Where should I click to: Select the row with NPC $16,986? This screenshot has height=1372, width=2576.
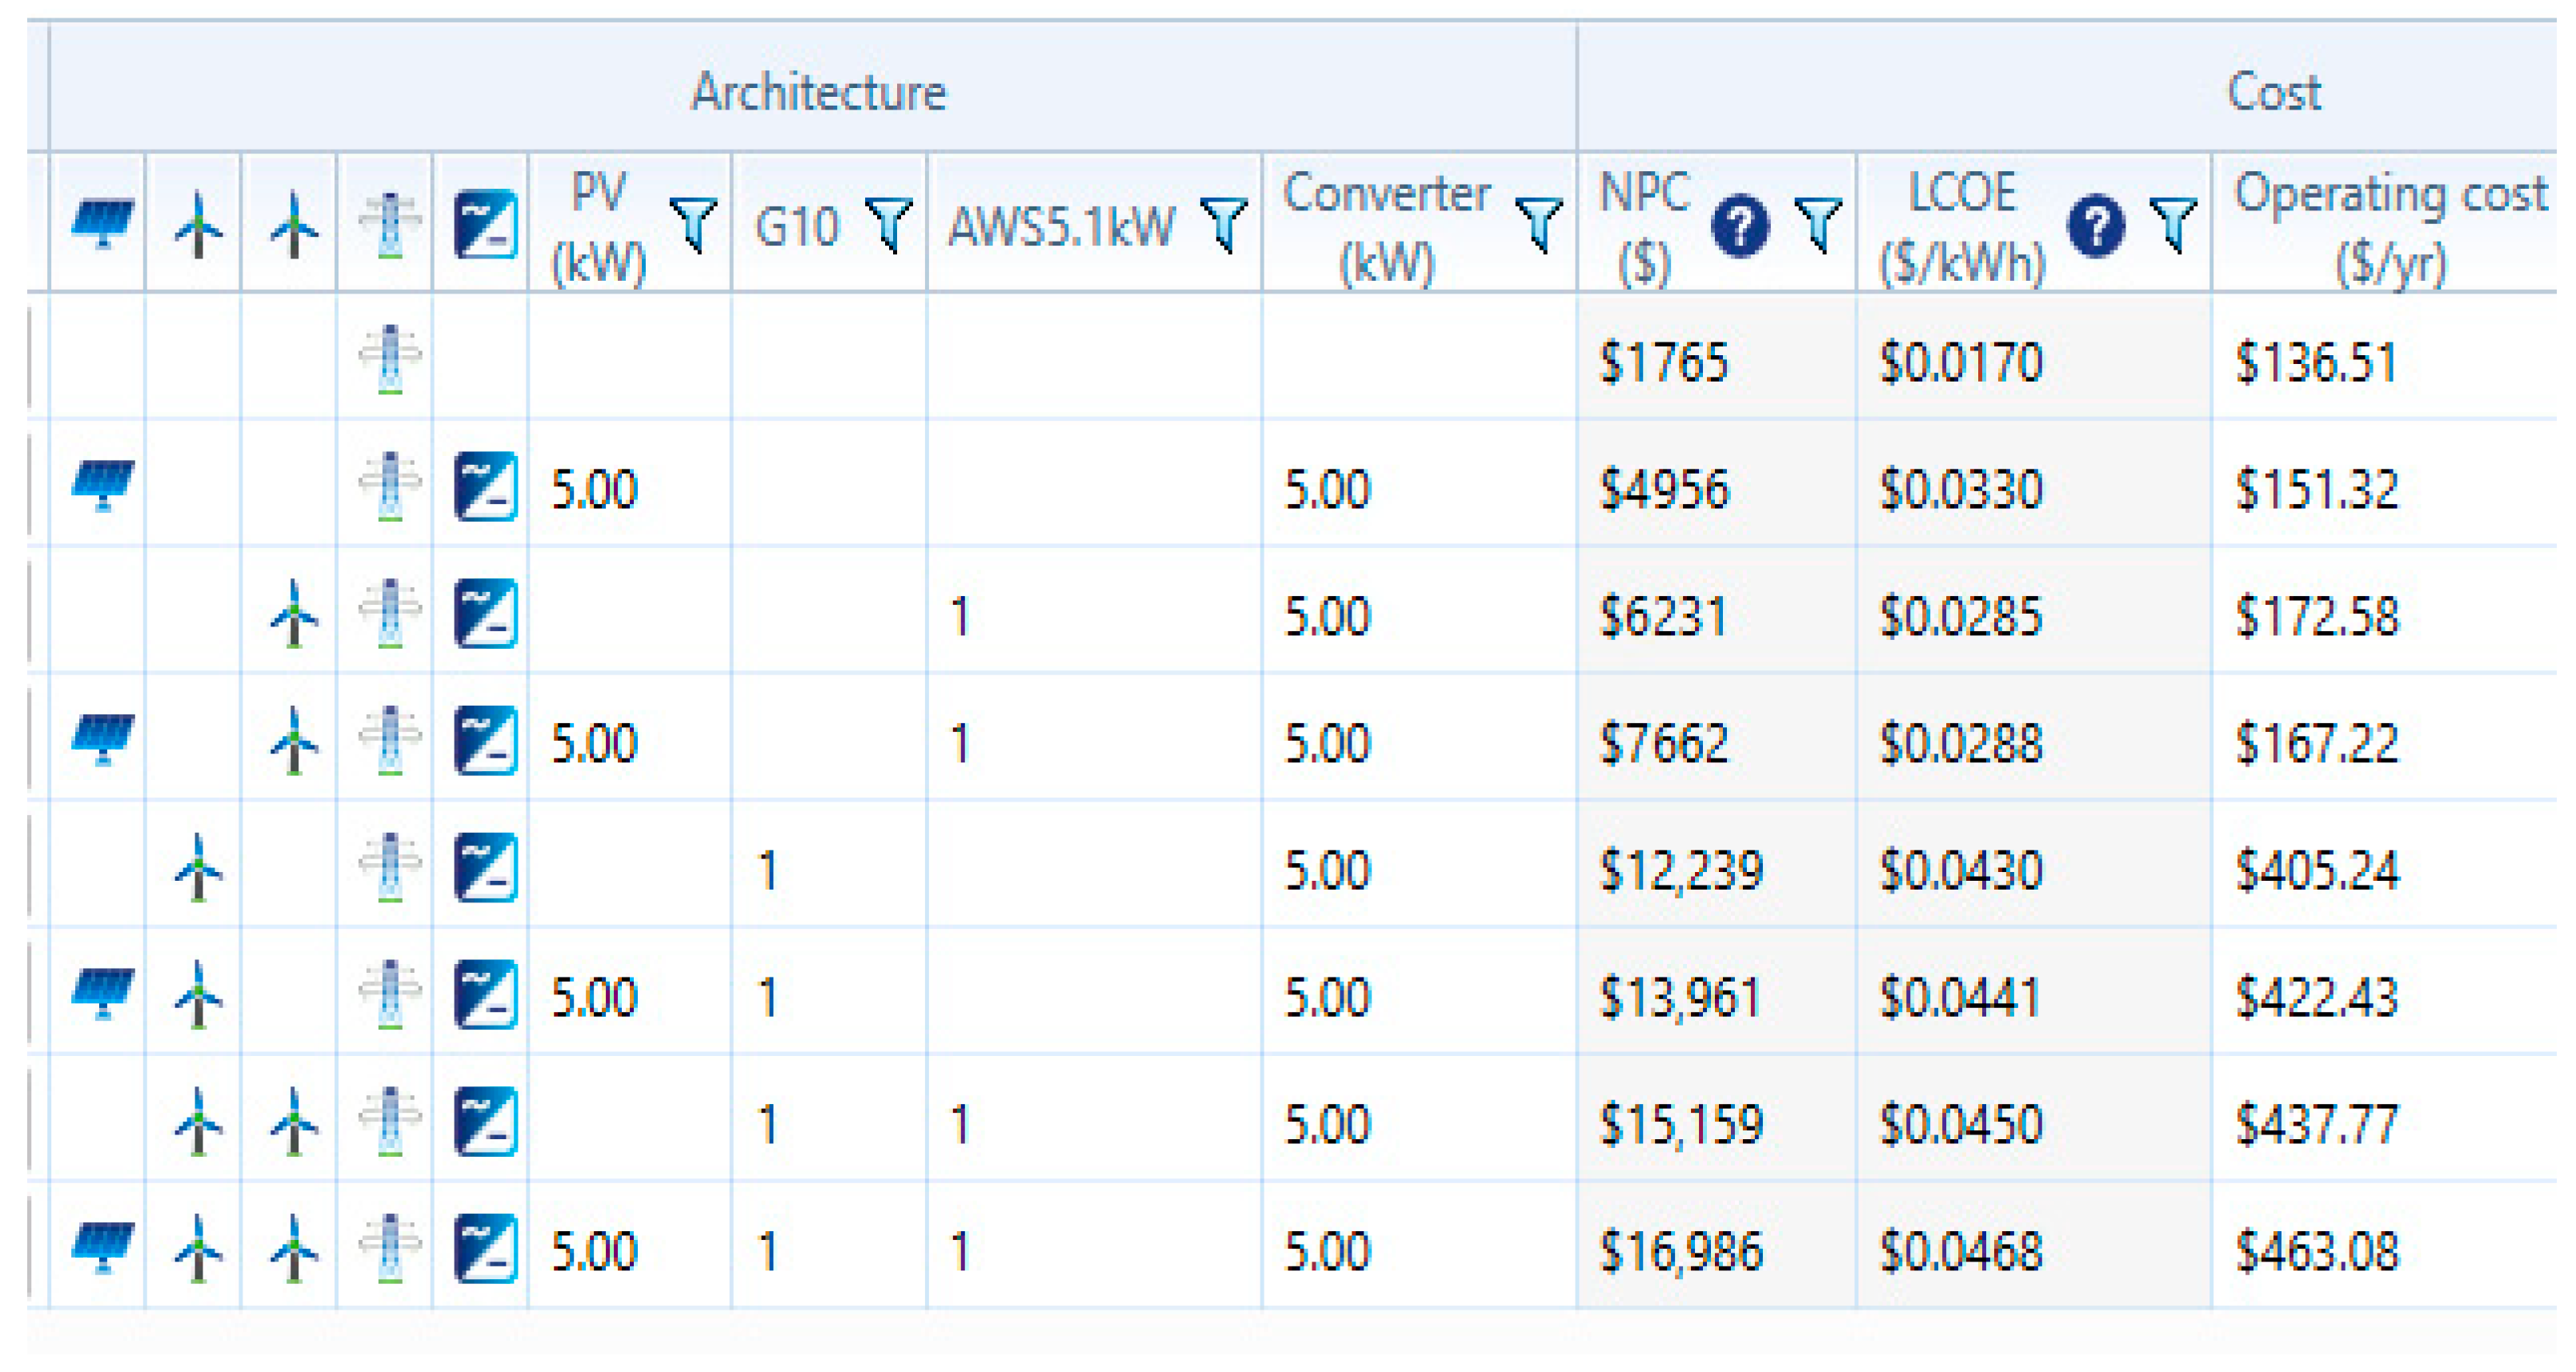point(1680,1251)
